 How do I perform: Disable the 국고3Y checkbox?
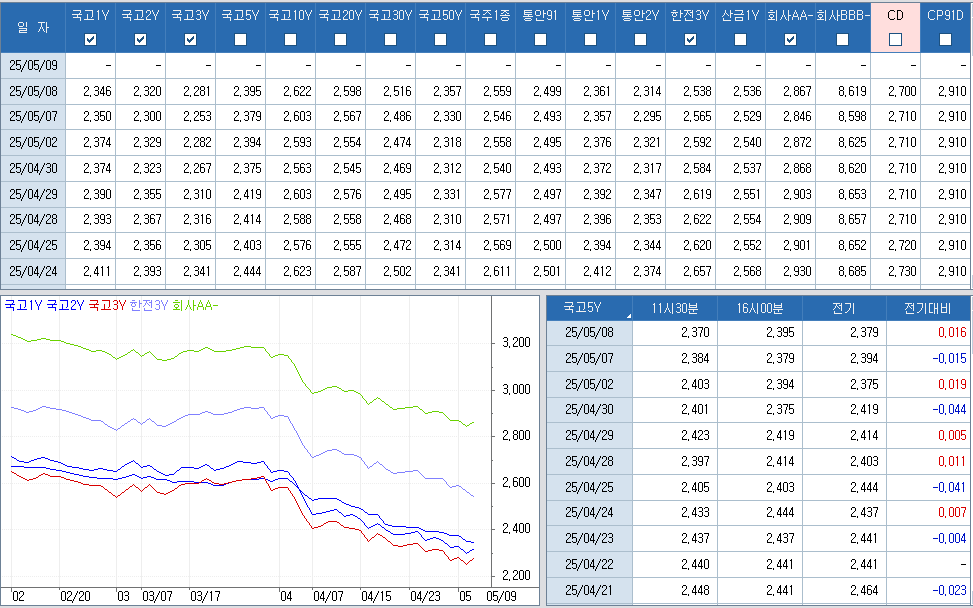point(191,39)
